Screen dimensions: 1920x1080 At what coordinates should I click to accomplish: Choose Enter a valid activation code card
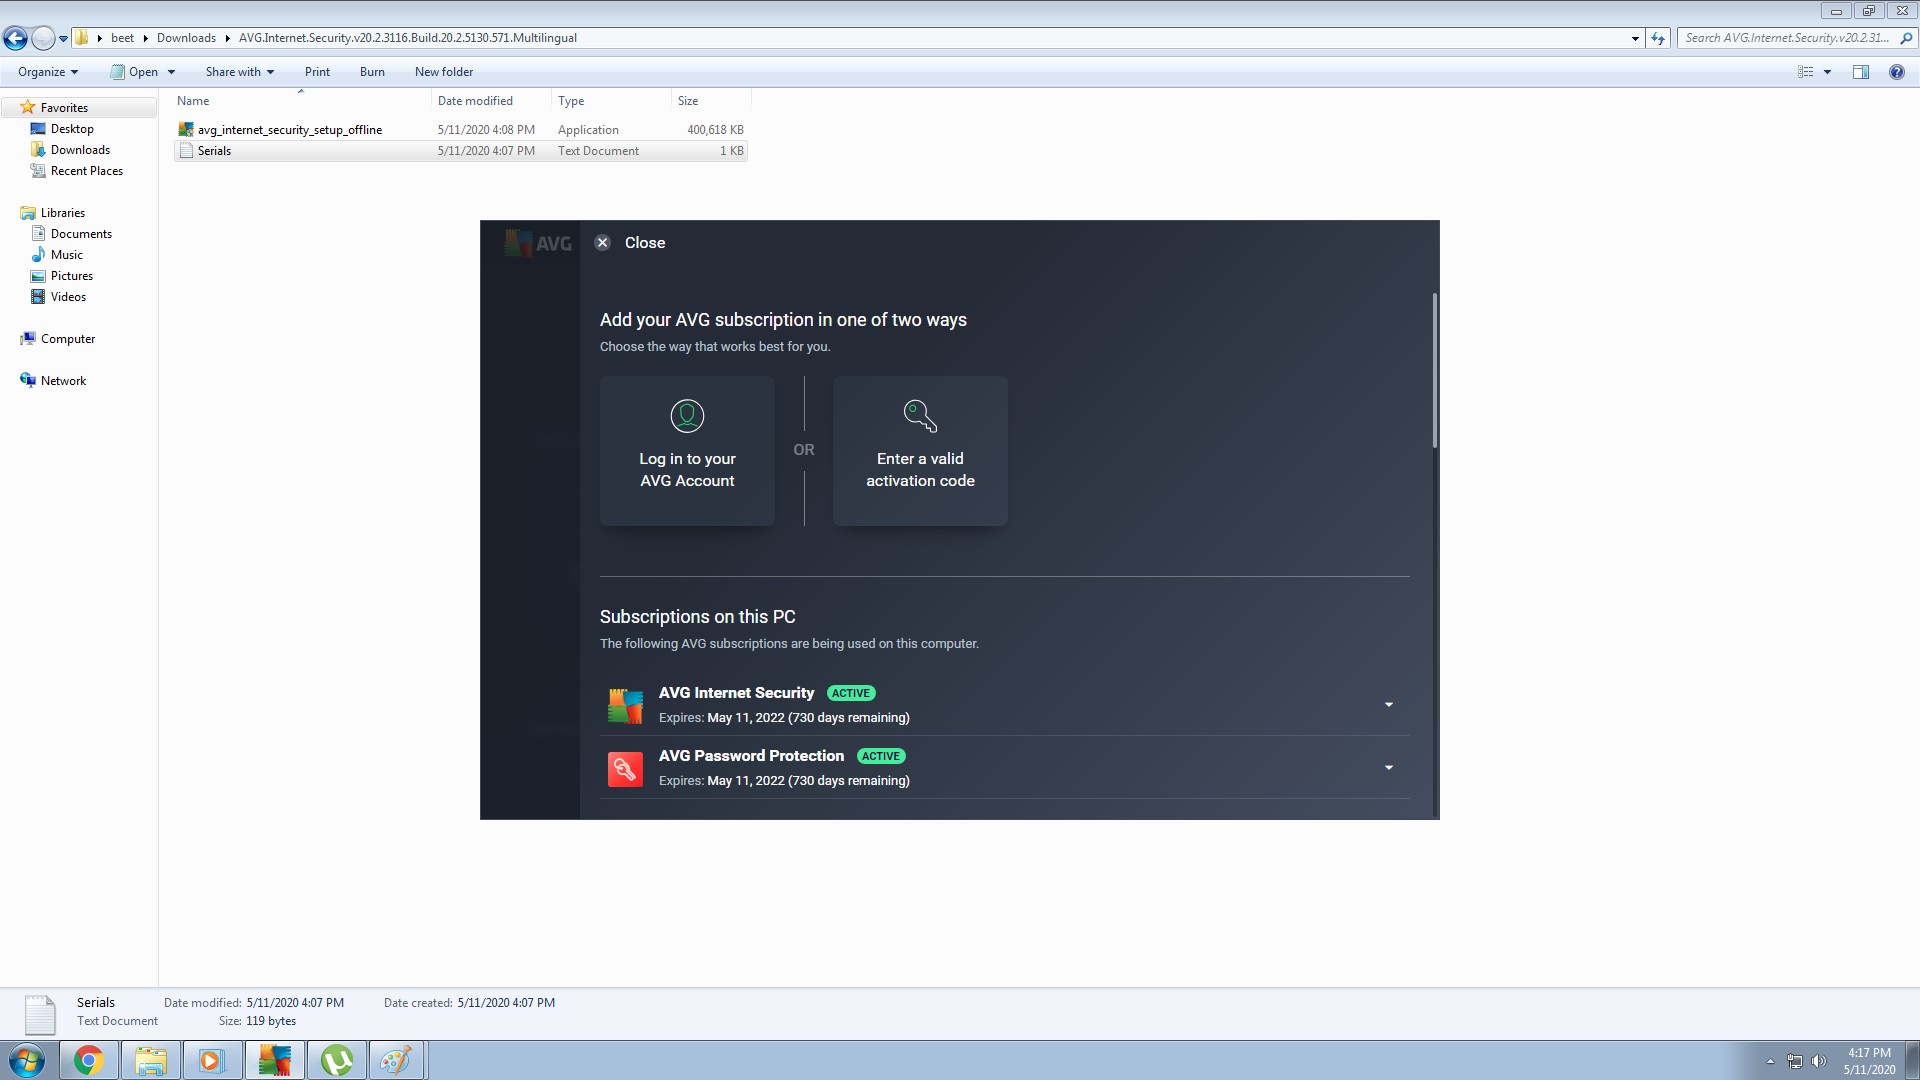click(x=920, y=450)
